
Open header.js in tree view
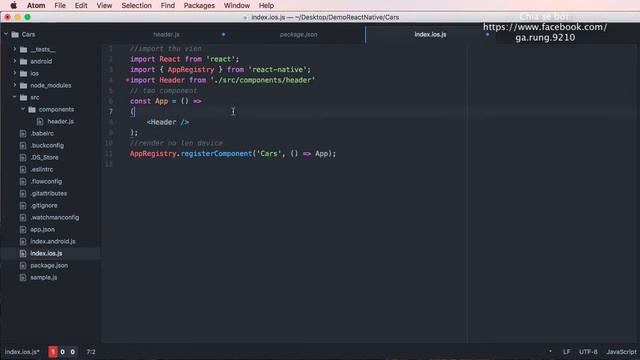[60, 122]
